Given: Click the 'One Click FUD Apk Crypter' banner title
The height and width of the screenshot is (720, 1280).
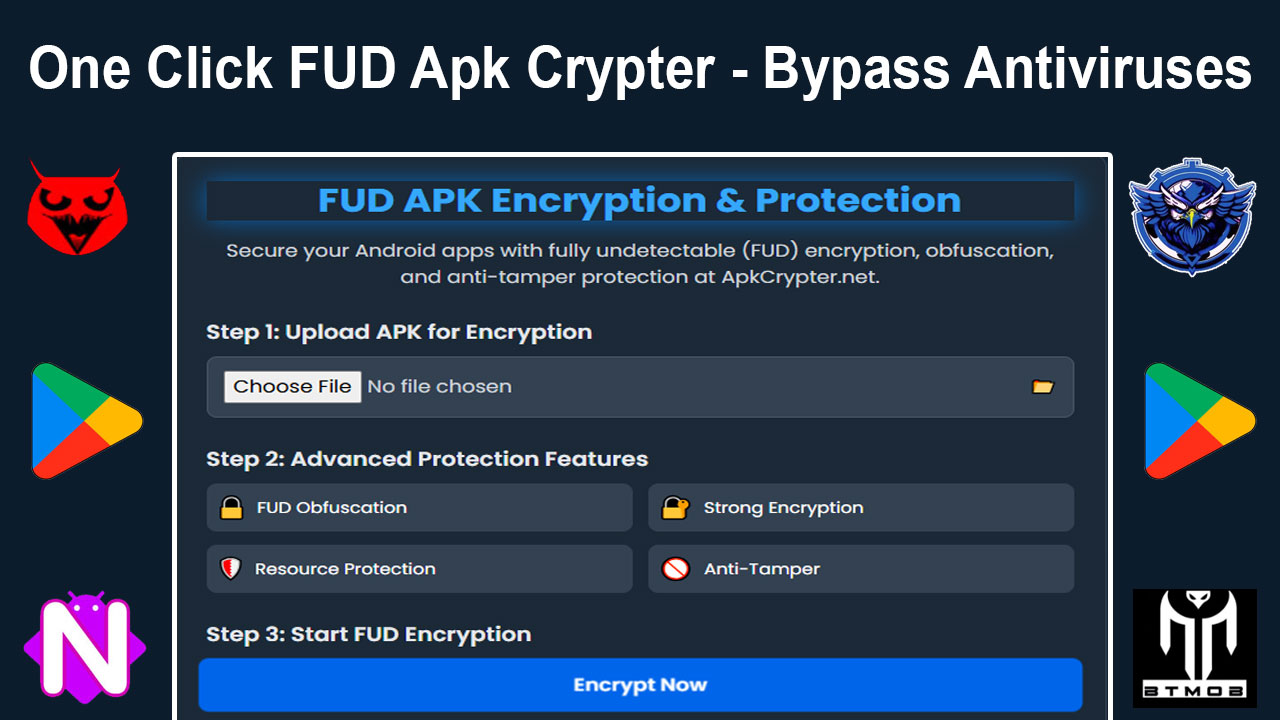Looking at the screenshot, I should click(640, 70).
